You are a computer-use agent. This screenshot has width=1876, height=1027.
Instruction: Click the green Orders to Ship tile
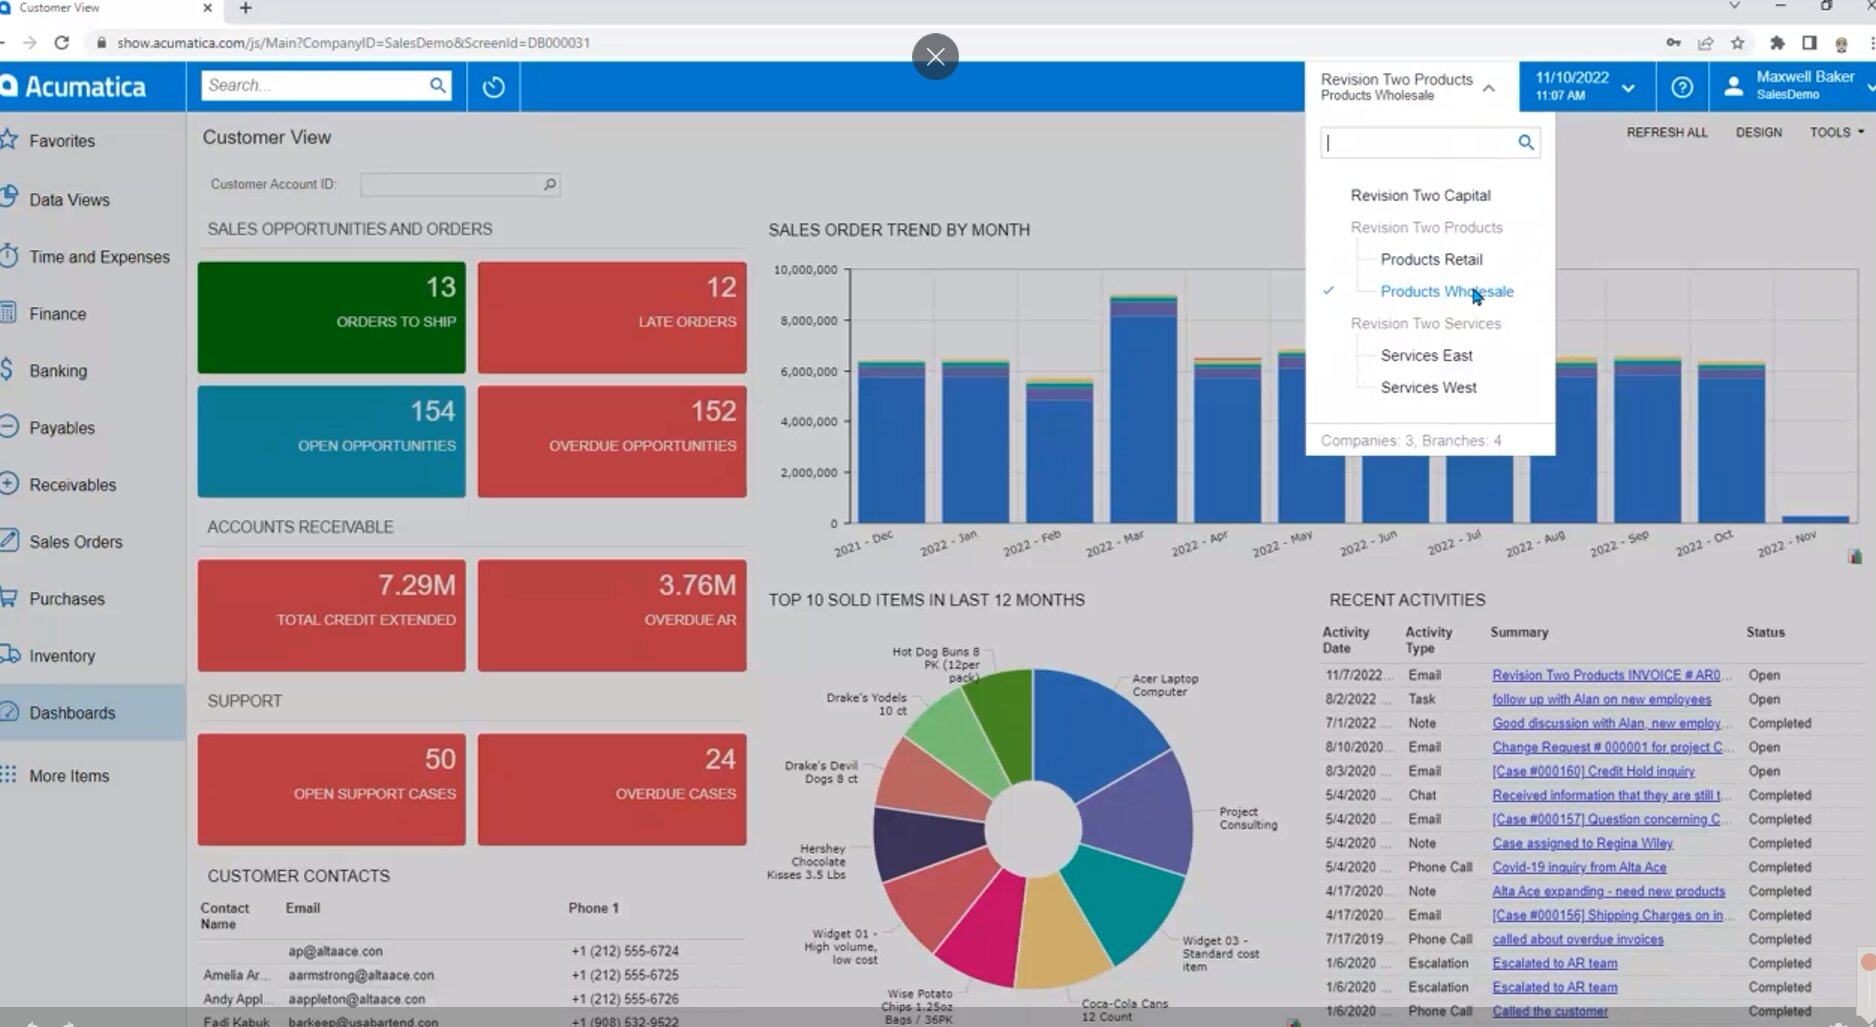(x=331, y=317)
